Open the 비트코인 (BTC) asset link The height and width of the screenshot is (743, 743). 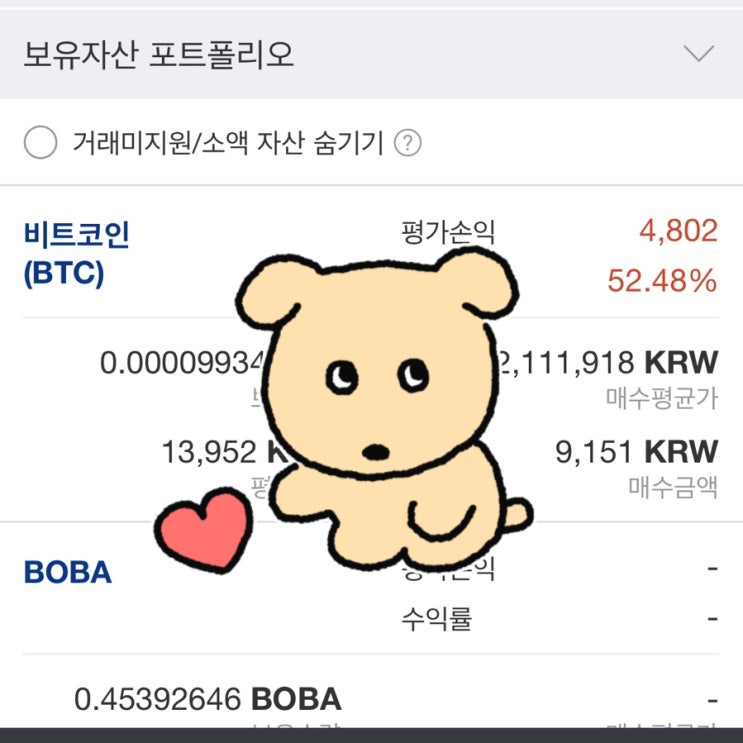coord(76,254)
